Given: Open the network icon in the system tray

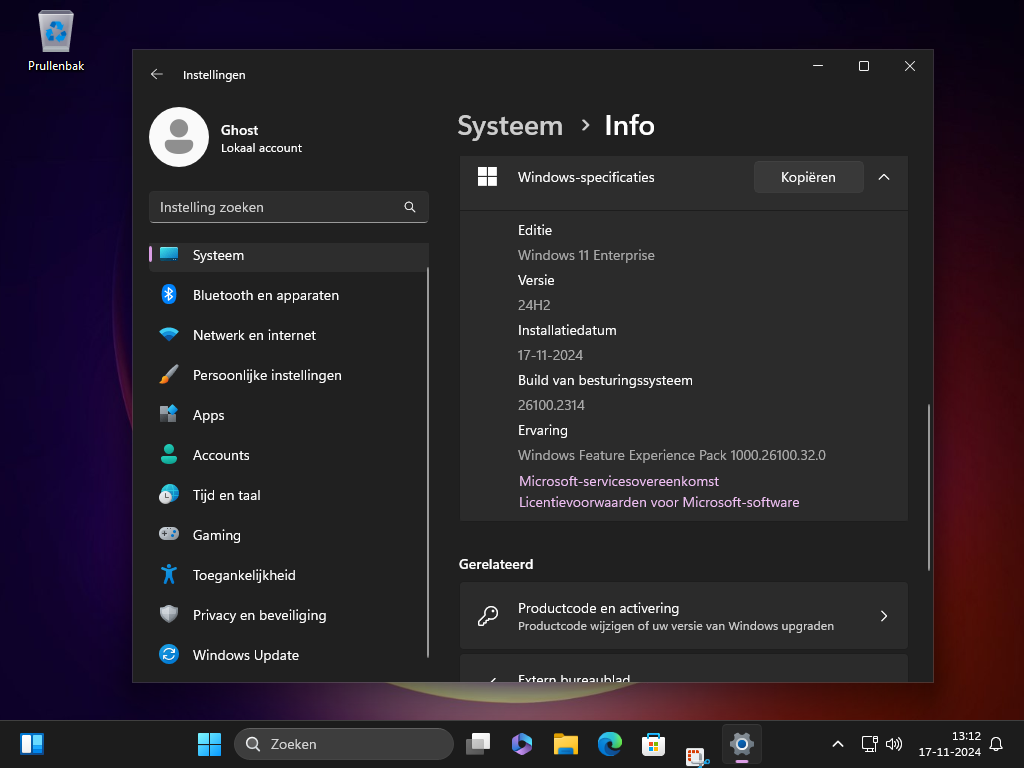Looking at the screenshot, I should 869,744.
